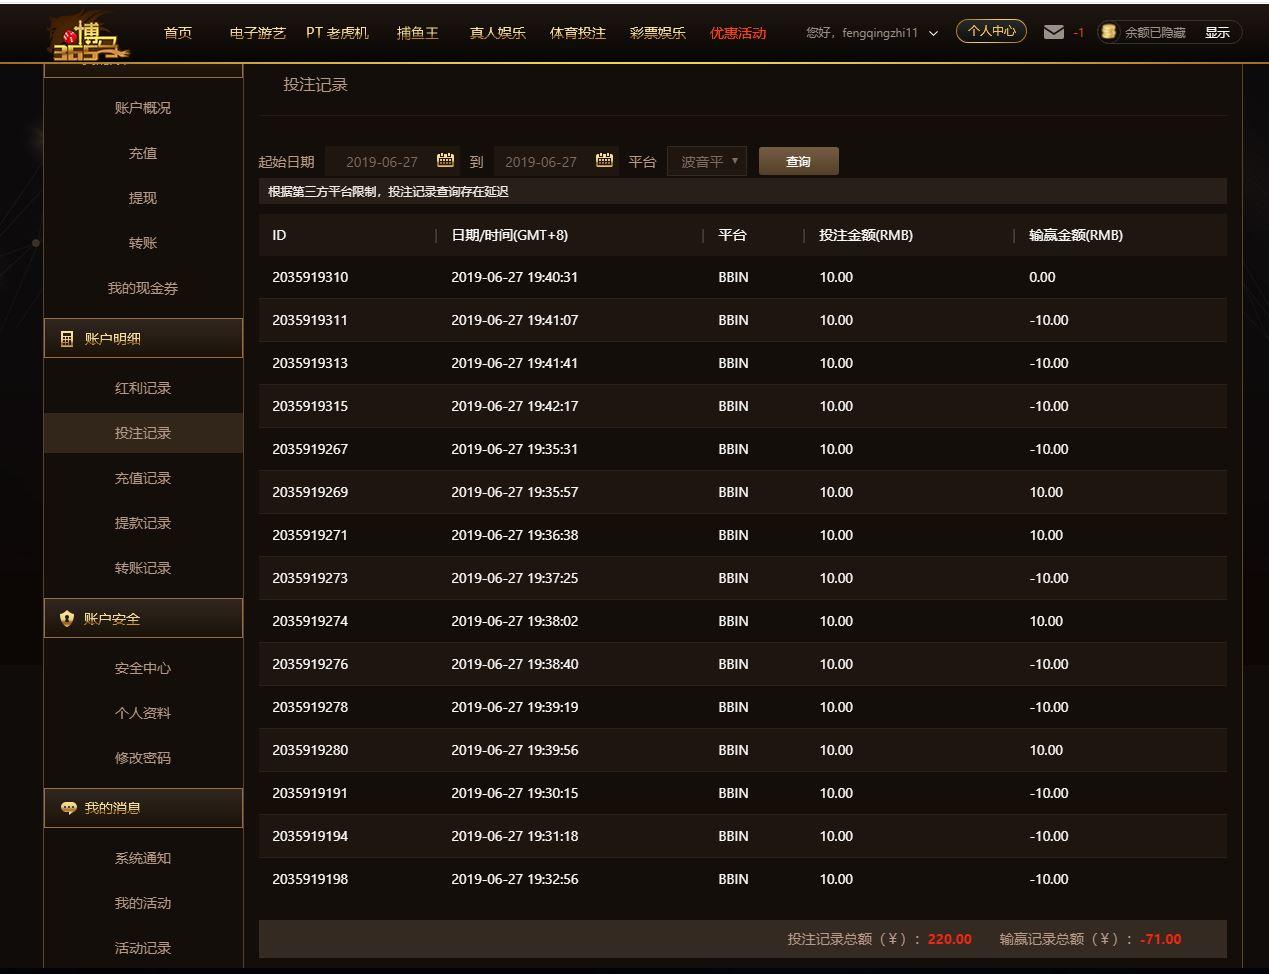The width and height of the screenshot is (1269, 974).
Task: Click the 账户安全 shield icon
Action: tap(67, 619)
